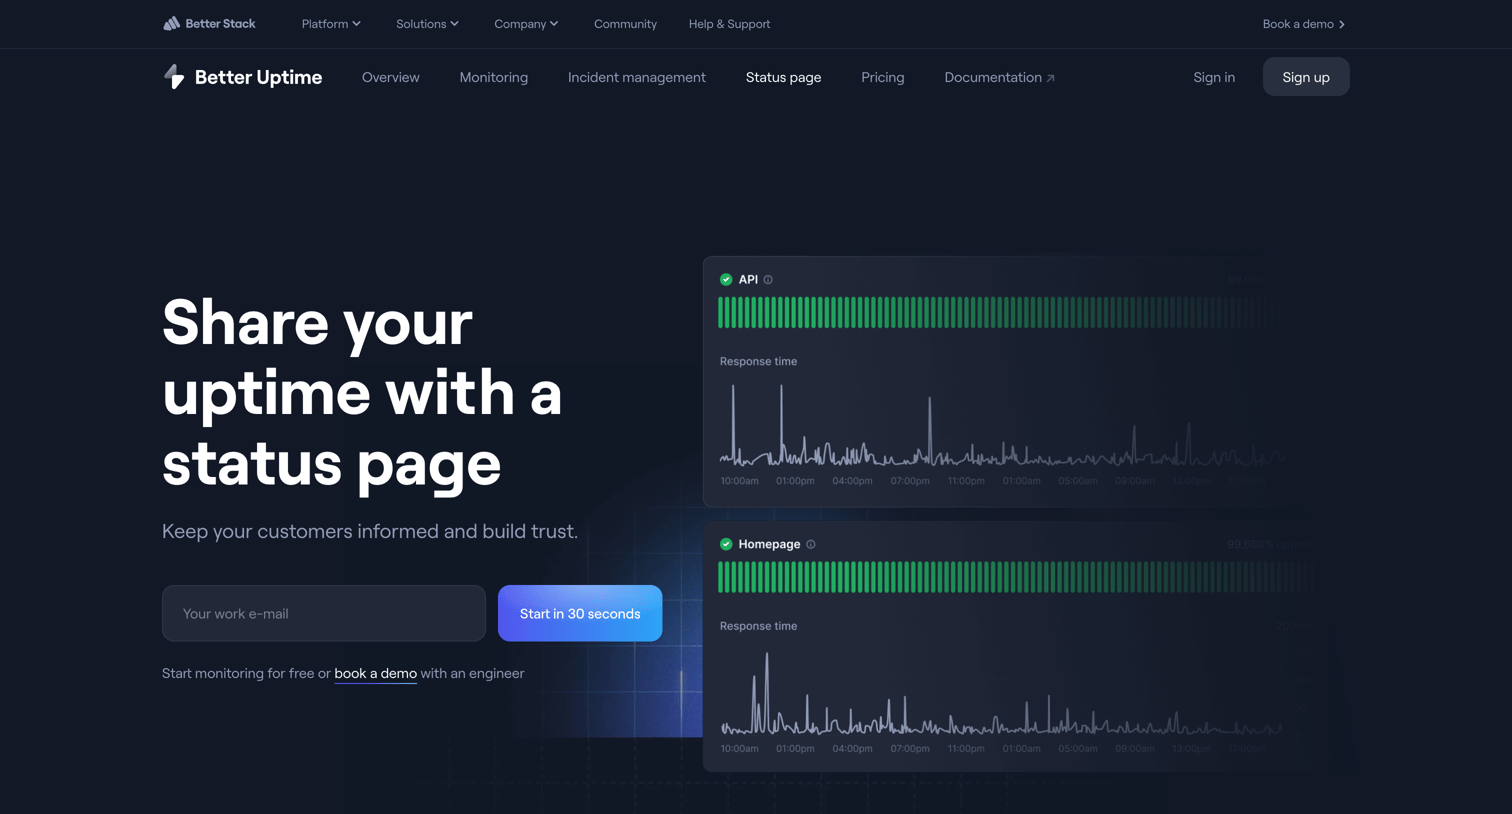Open the Community link
Viewport: 1512px width, 814px height.
625,24
